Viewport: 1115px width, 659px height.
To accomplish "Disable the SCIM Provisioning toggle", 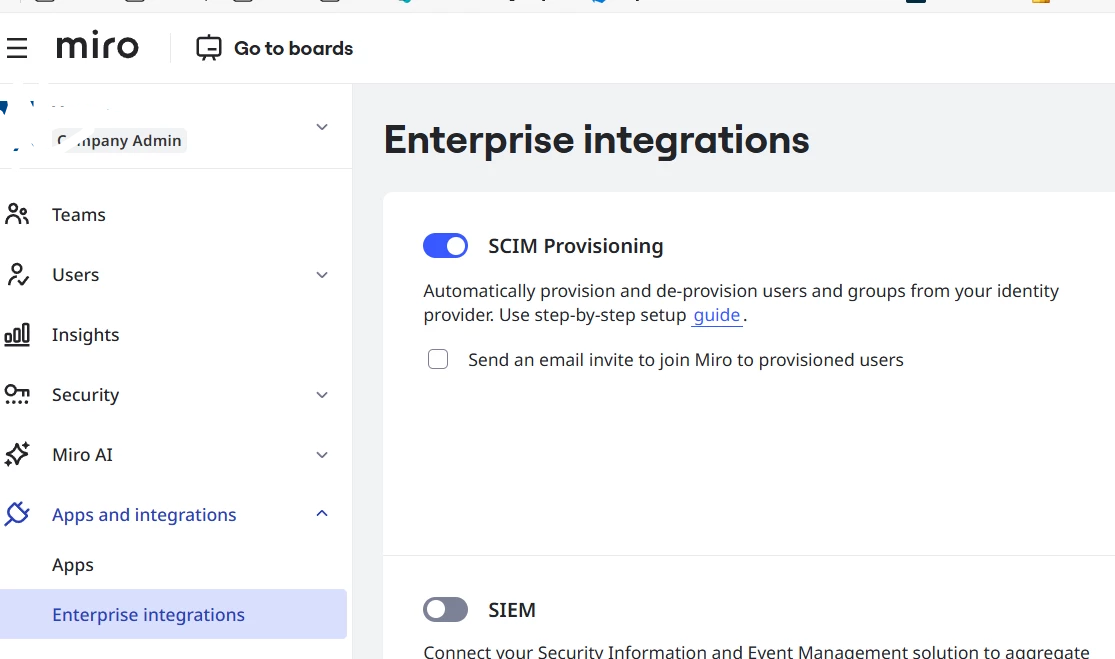I will click(x=446, y=245).
